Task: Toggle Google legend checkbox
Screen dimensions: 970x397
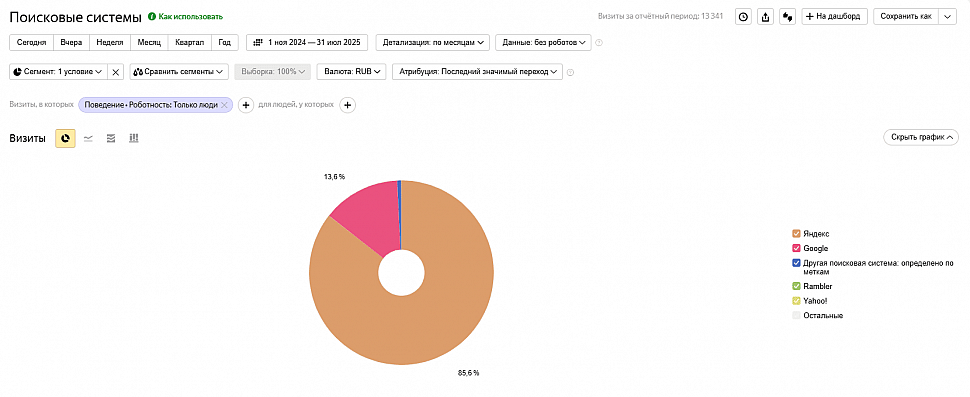Action: click(x=797, y=248)
